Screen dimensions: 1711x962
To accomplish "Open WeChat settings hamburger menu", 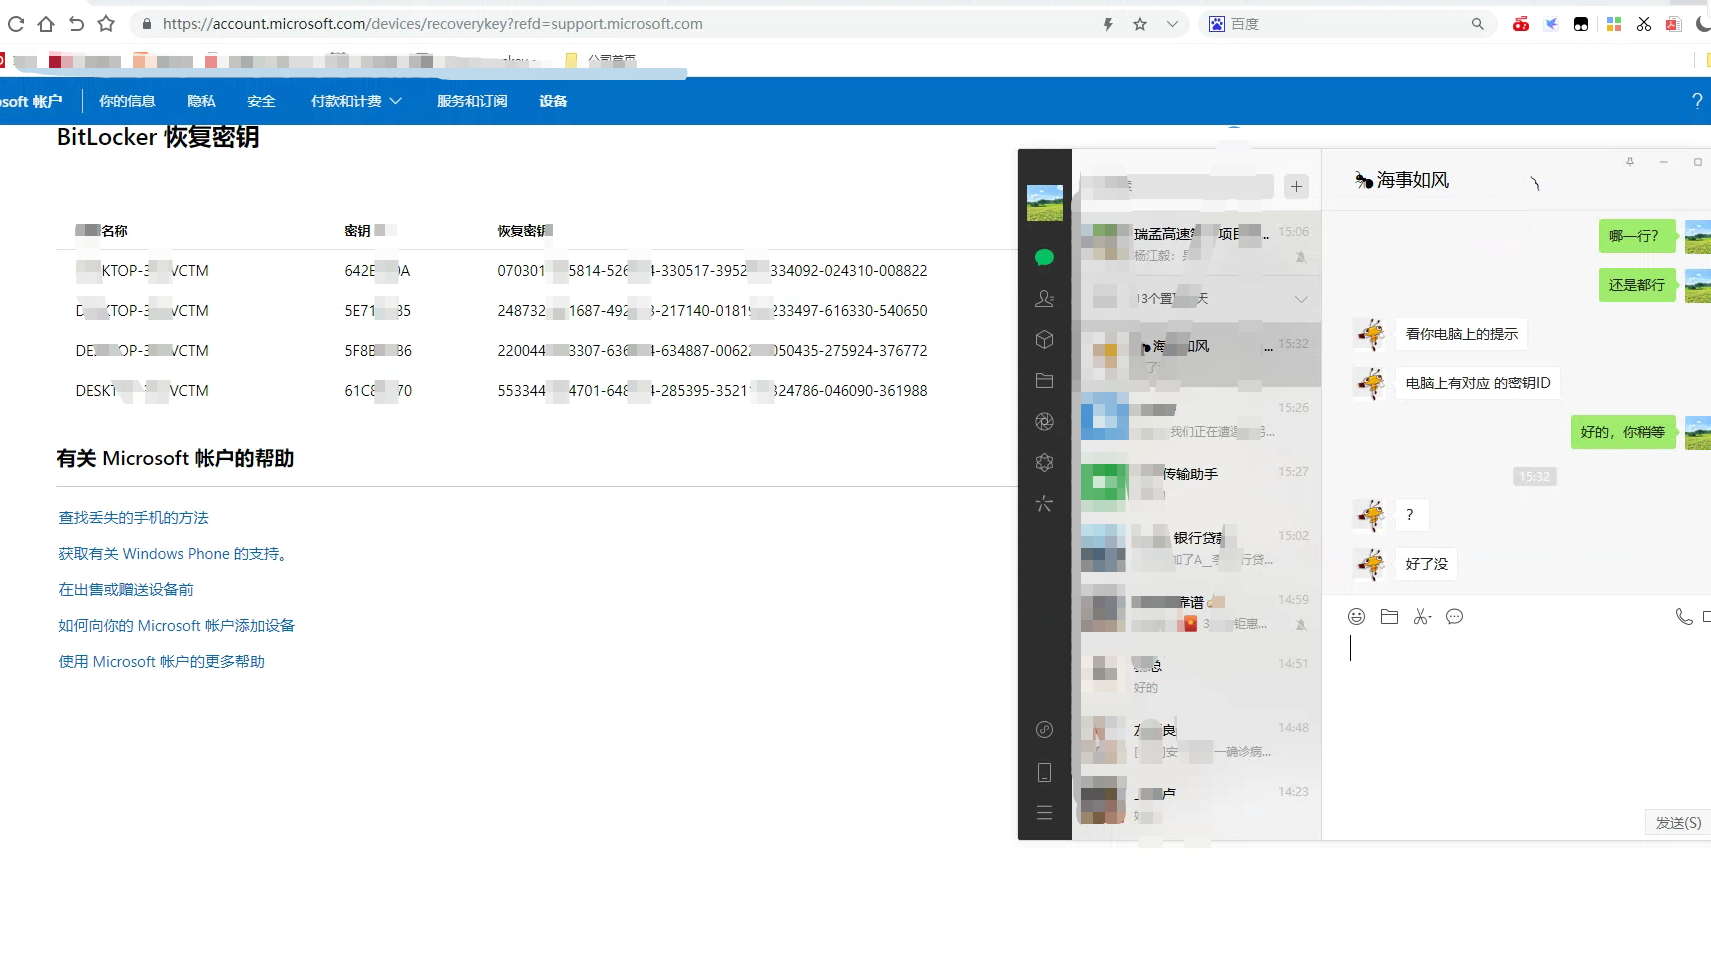I will (x=1045, y=813).
